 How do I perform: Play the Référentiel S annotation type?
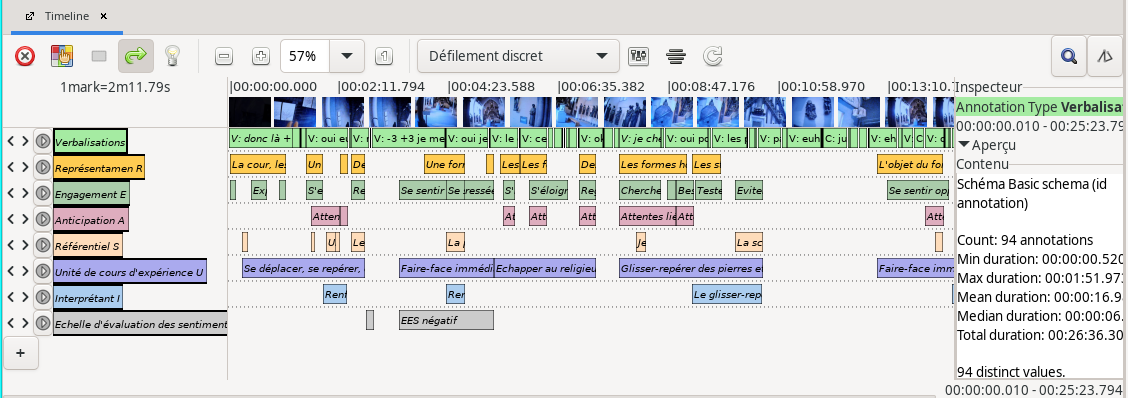(42, 245)
